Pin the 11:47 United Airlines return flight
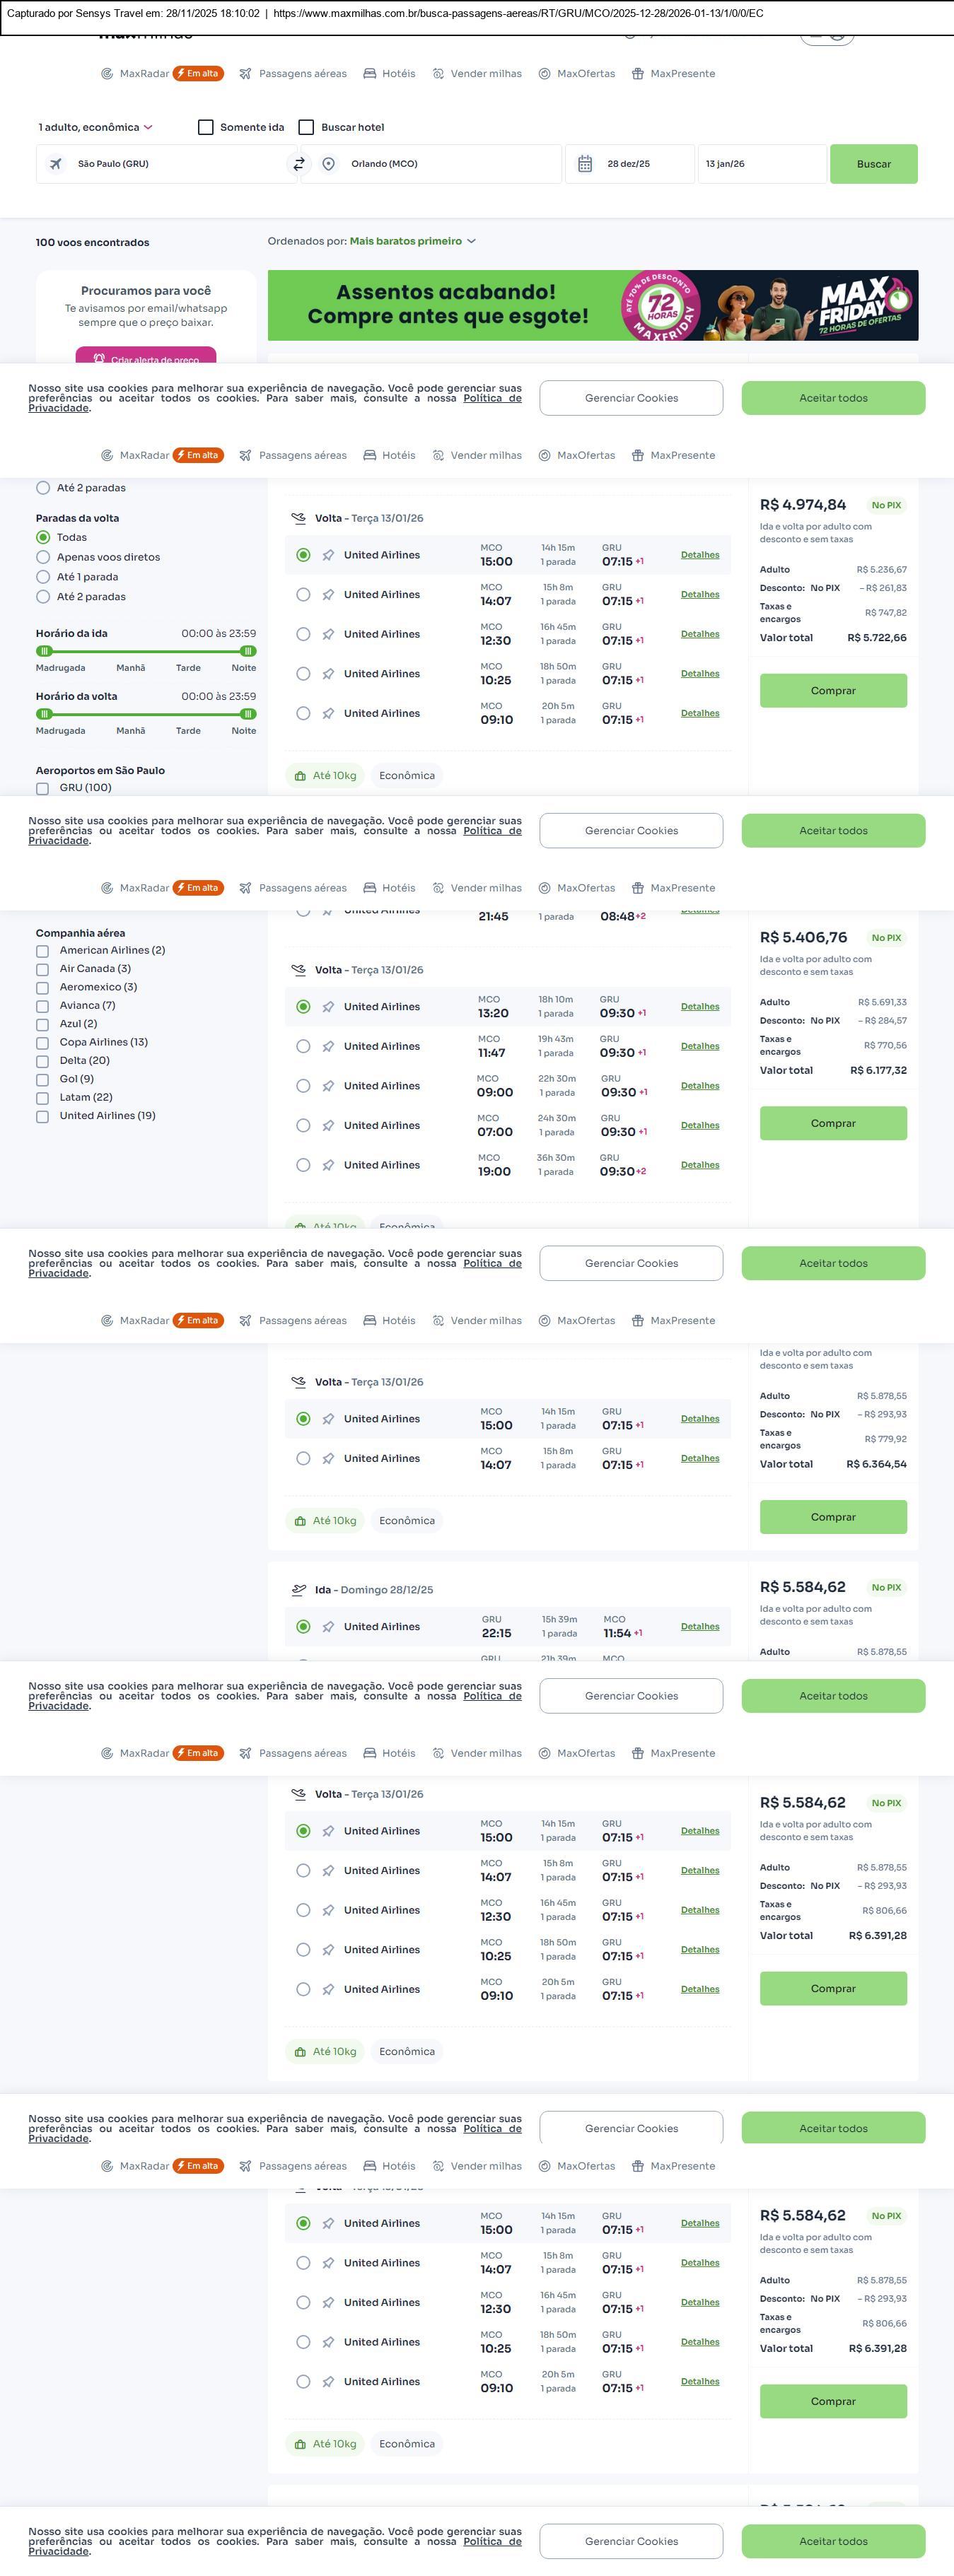This screenshot has height=2576, width=954. pos(328,1047)
